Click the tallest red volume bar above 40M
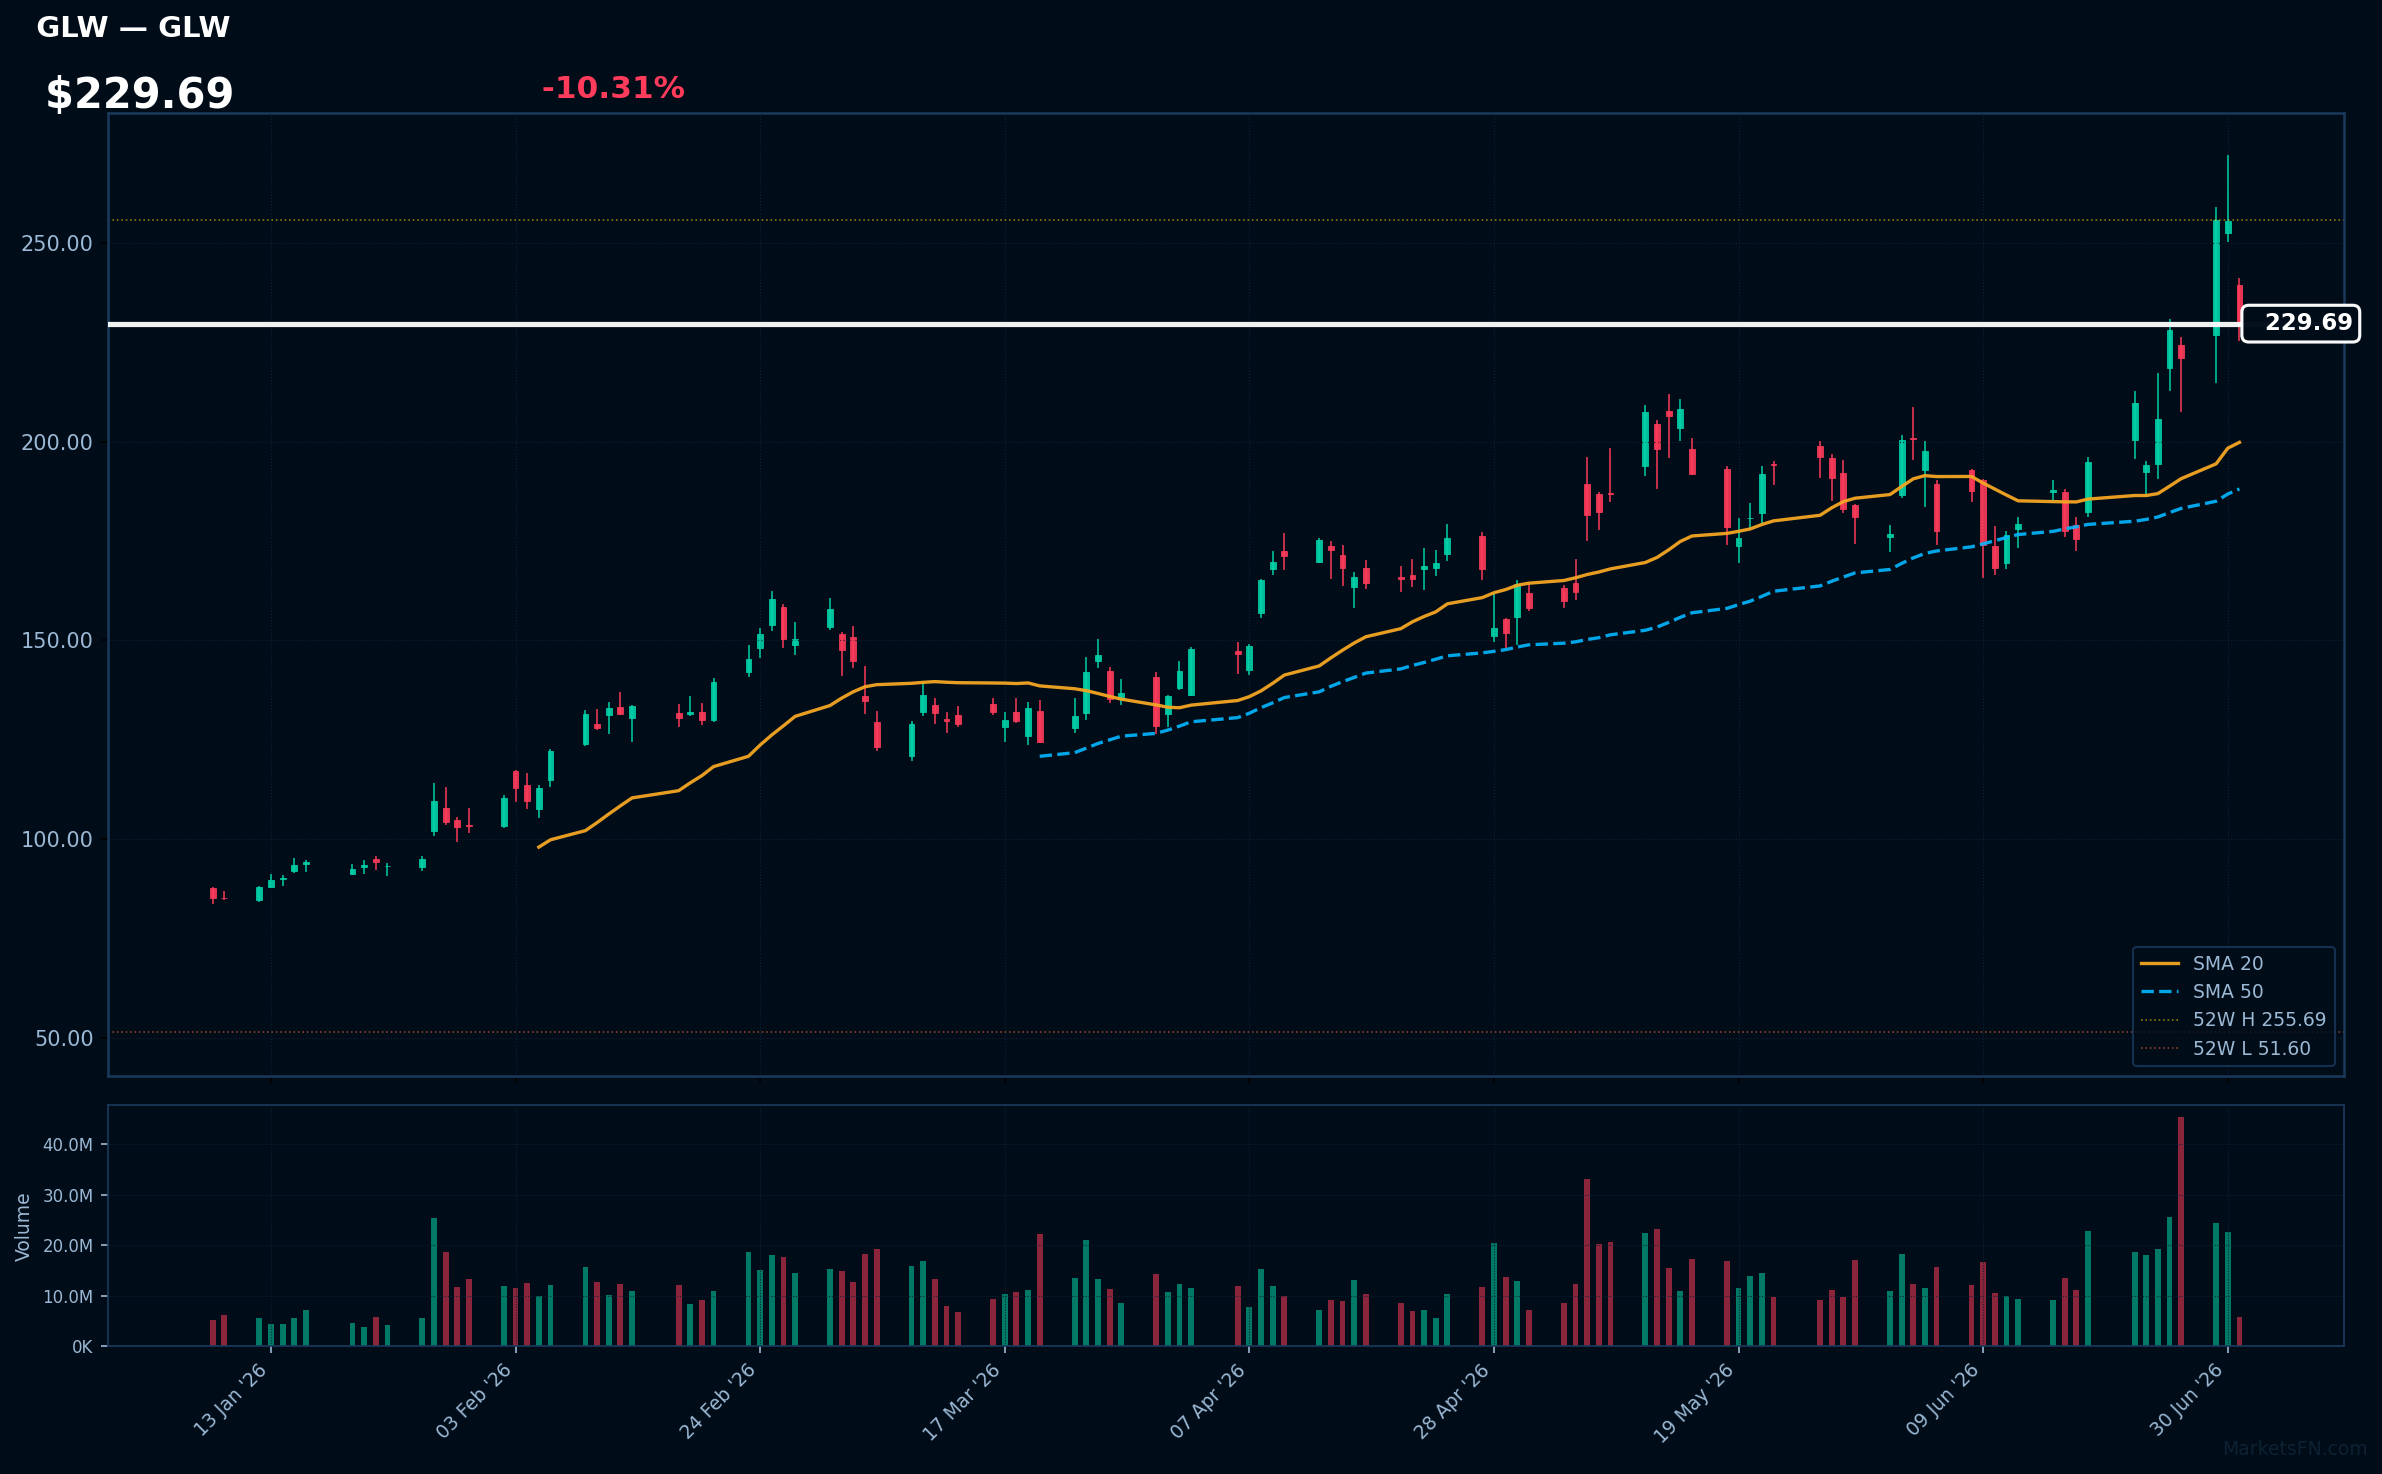The width and height of the screenshot is (2382, 1474). click(x=2181, y=1231)
